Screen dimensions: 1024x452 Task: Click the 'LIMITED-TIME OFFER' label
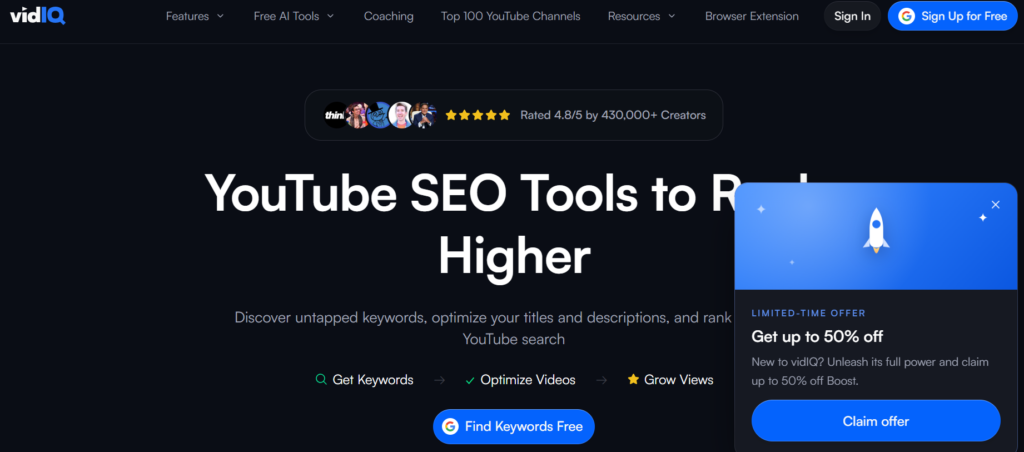(808, 314)
